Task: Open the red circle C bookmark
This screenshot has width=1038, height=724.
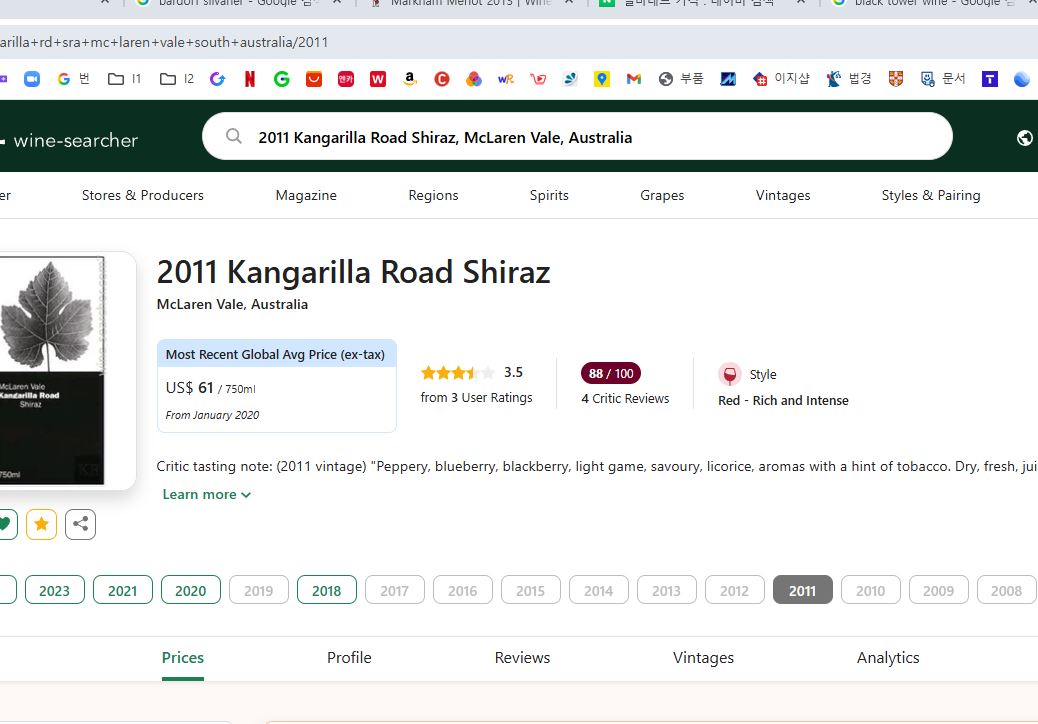Action: tap(442, 79)
